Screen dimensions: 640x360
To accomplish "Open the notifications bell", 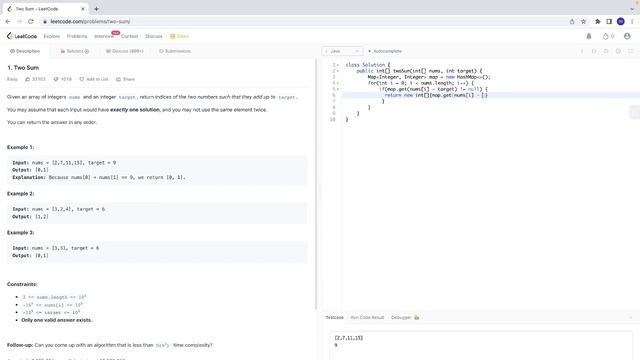I will pos(589,36).
